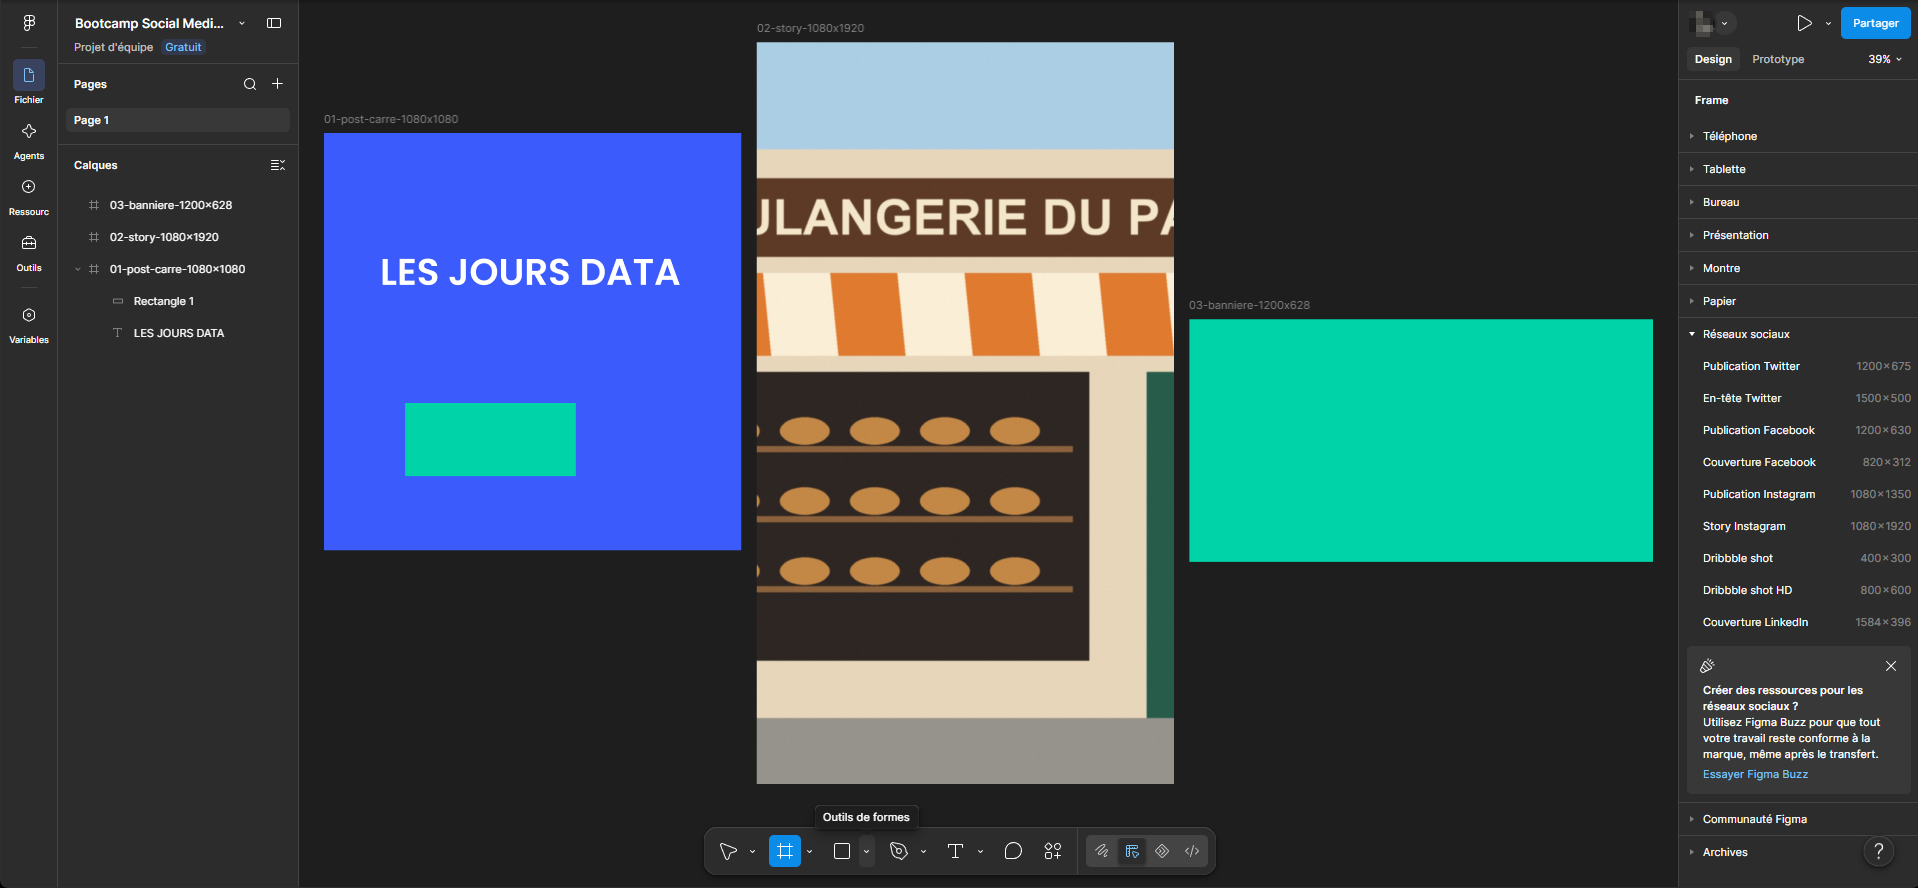Click the Partager button
1918x888 pixels.
pos(1875,23)
